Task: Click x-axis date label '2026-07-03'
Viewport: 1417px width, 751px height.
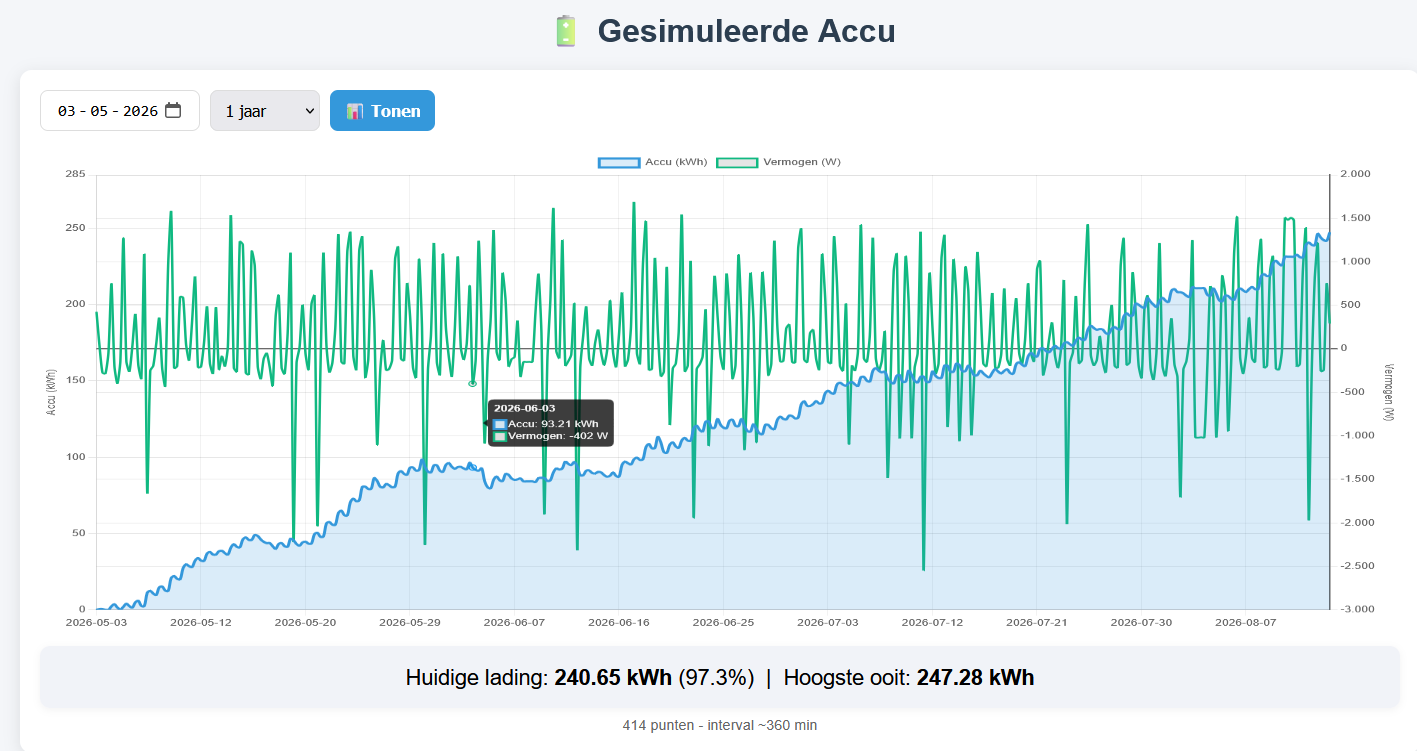Action: tap(828, 622)
